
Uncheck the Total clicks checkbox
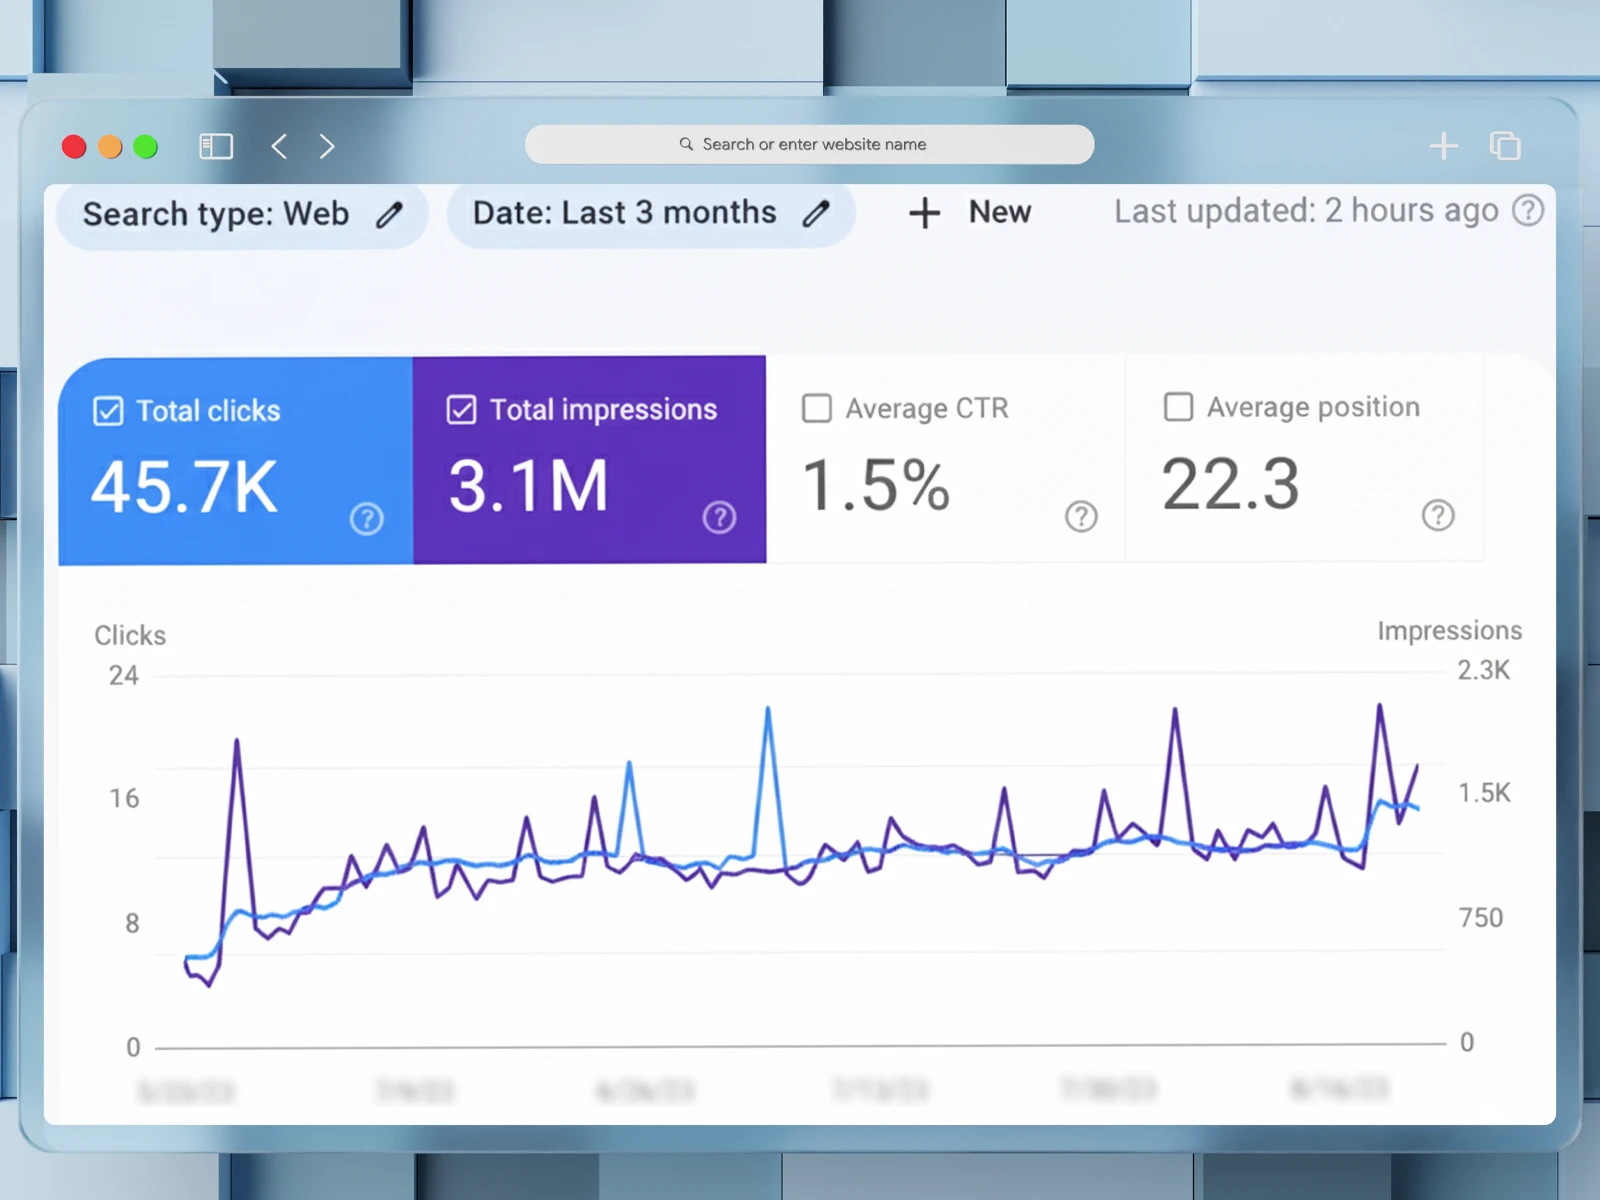pyautogui.click(x=108, y=411)
